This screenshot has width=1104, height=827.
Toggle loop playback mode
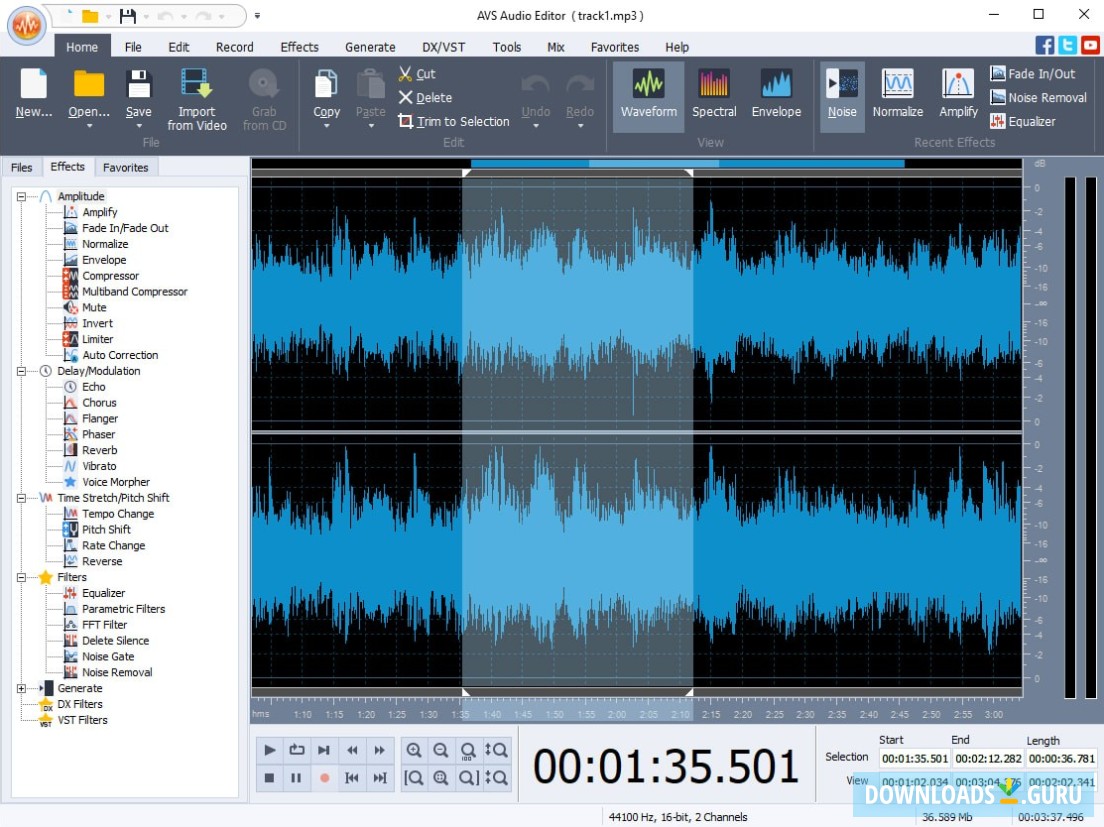(295, 749)
